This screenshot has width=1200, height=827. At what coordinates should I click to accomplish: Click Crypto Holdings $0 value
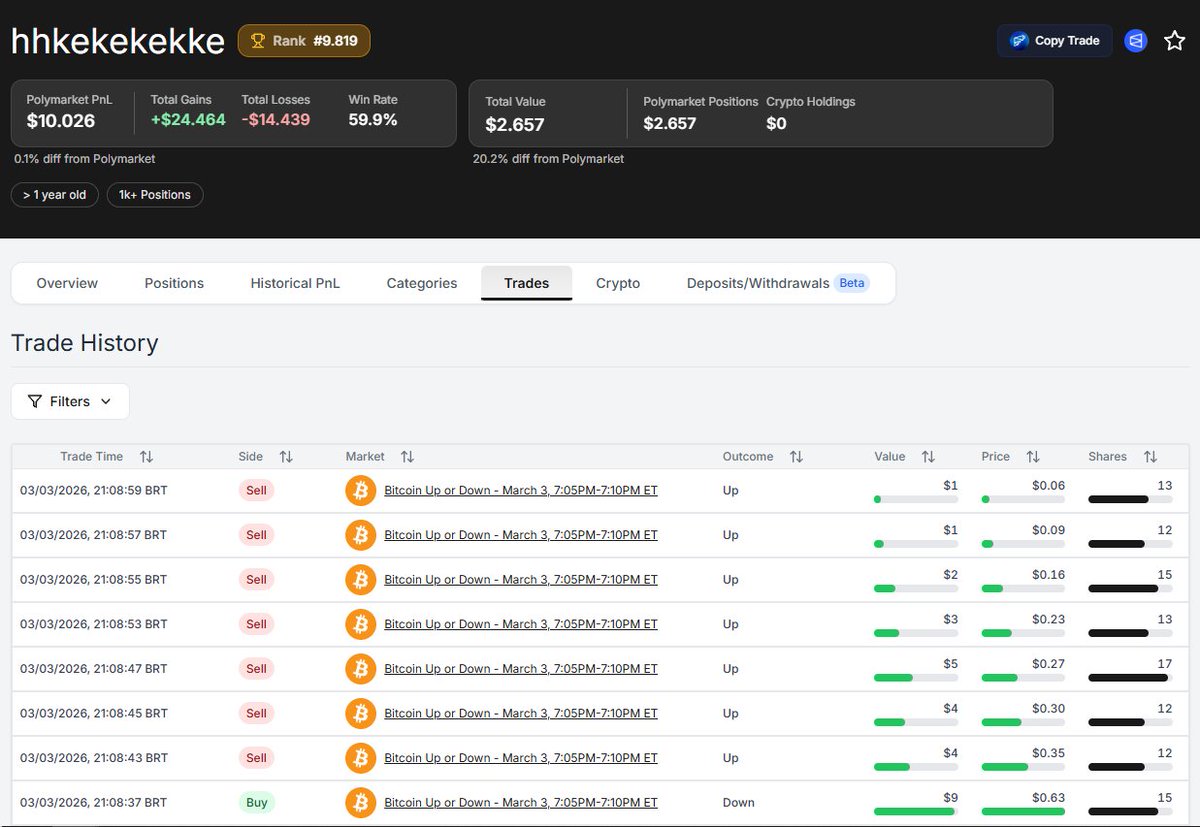[x=776, y=124]
